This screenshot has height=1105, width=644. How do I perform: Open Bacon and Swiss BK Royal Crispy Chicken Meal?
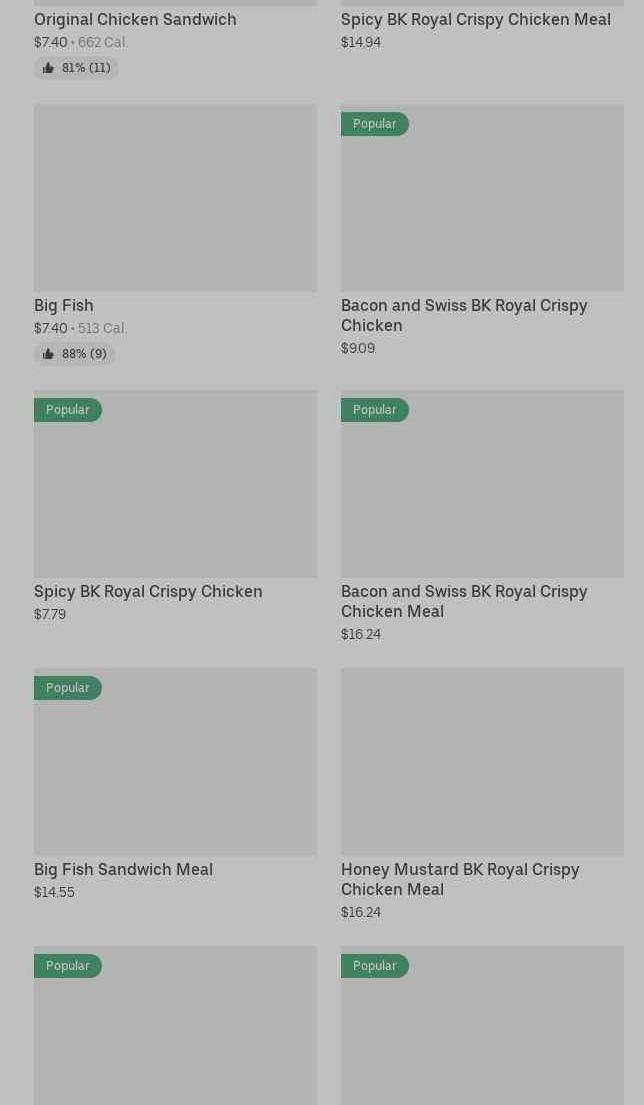(464, 601)
